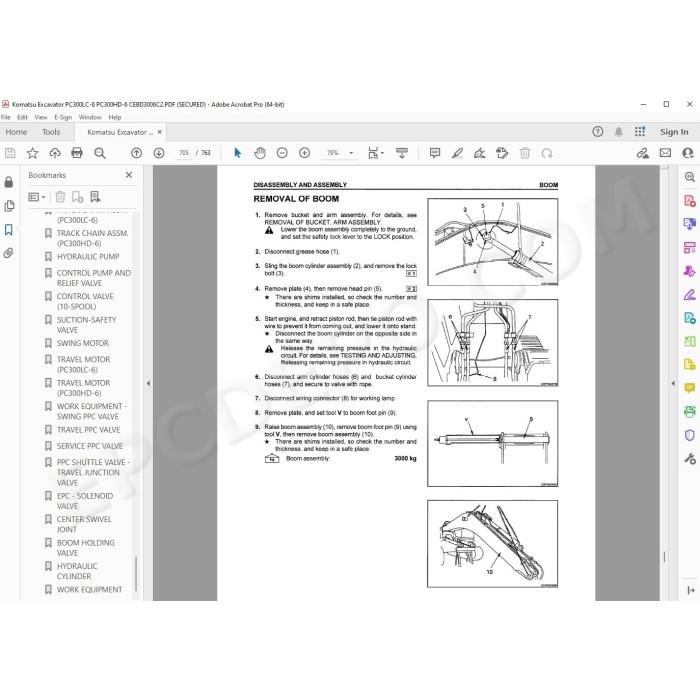Open the HYDRAULIC PUMP bookmark
Viewport: 700px width, 700px height.
coord(88,257)
